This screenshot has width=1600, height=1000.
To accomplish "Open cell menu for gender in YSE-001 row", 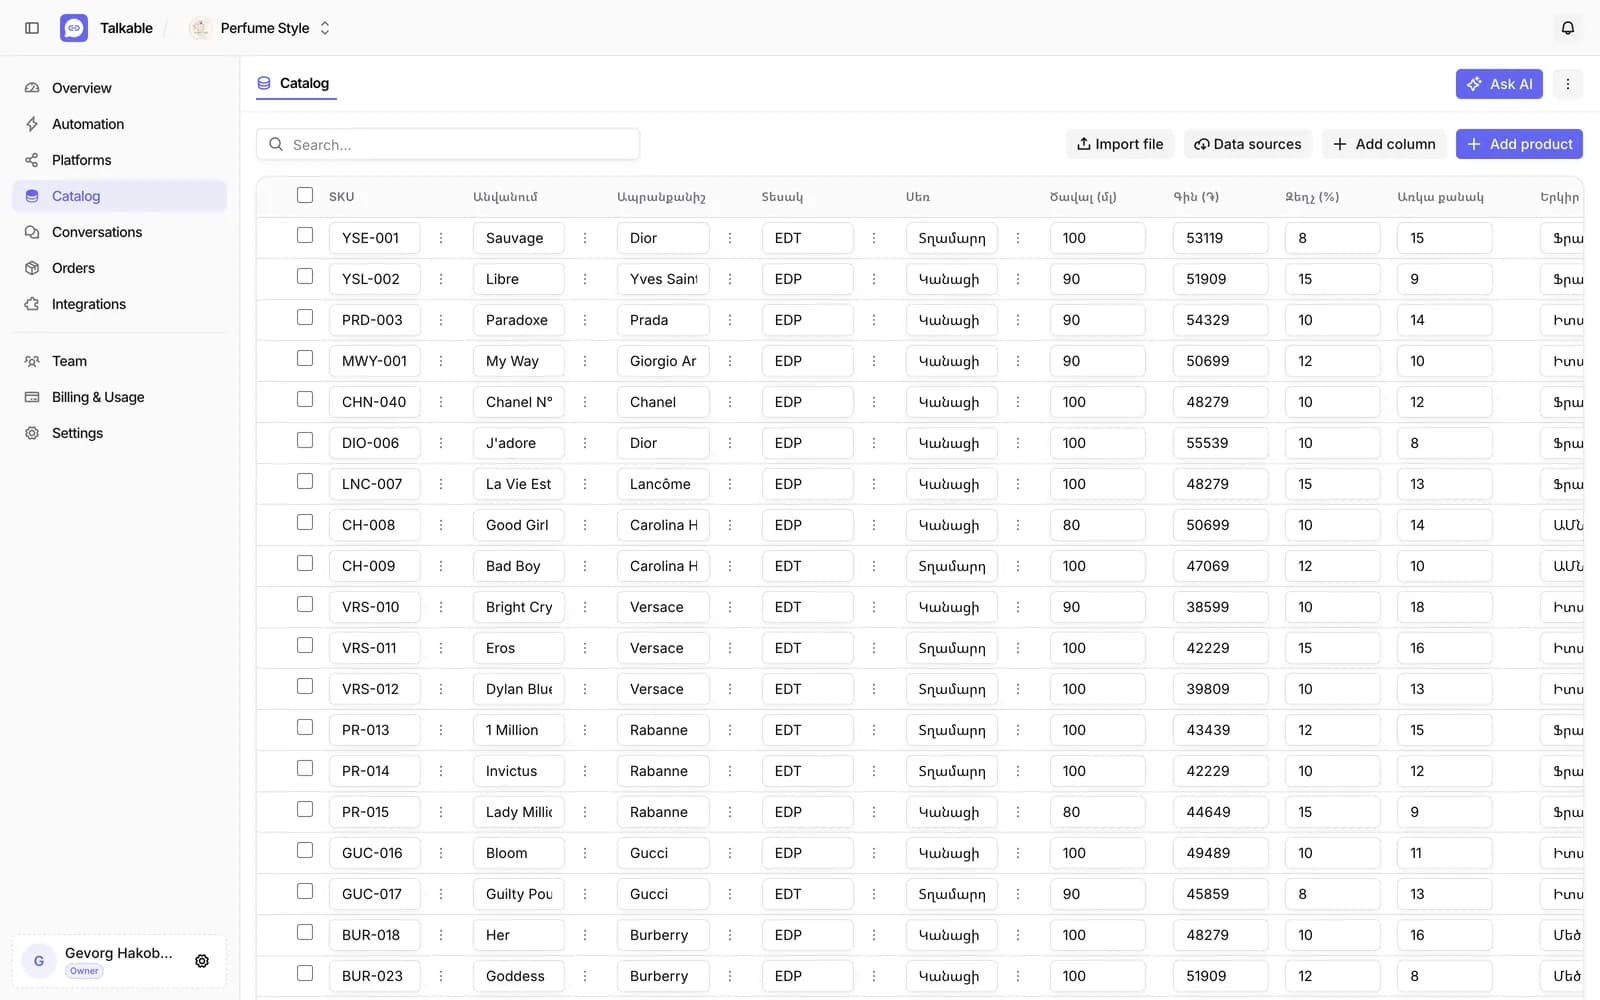I will 1018,238.
